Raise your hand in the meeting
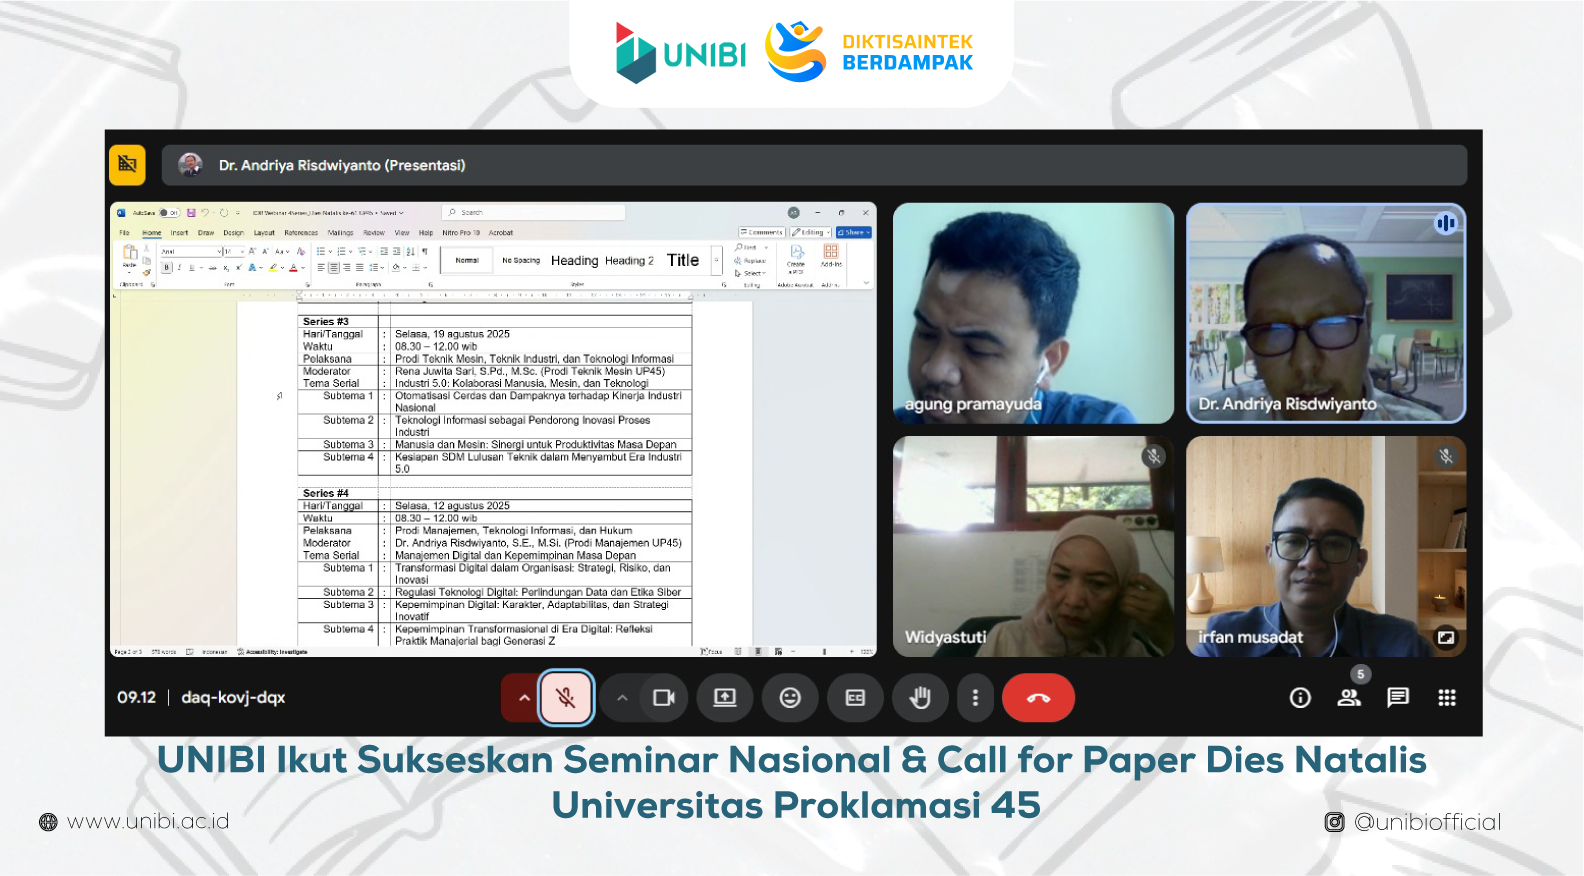The image size is (1584, 876). (x=920, y=698)
